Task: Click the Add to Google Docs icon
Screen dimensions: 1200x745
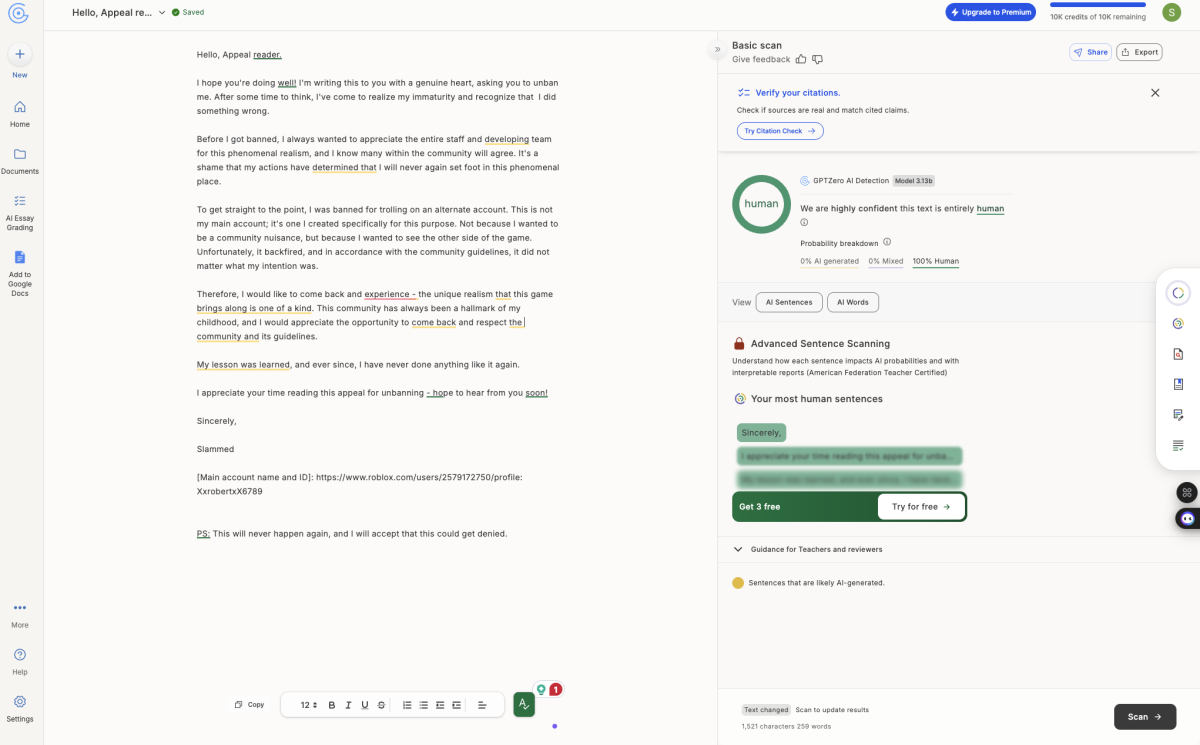Action: coord(20,257)
